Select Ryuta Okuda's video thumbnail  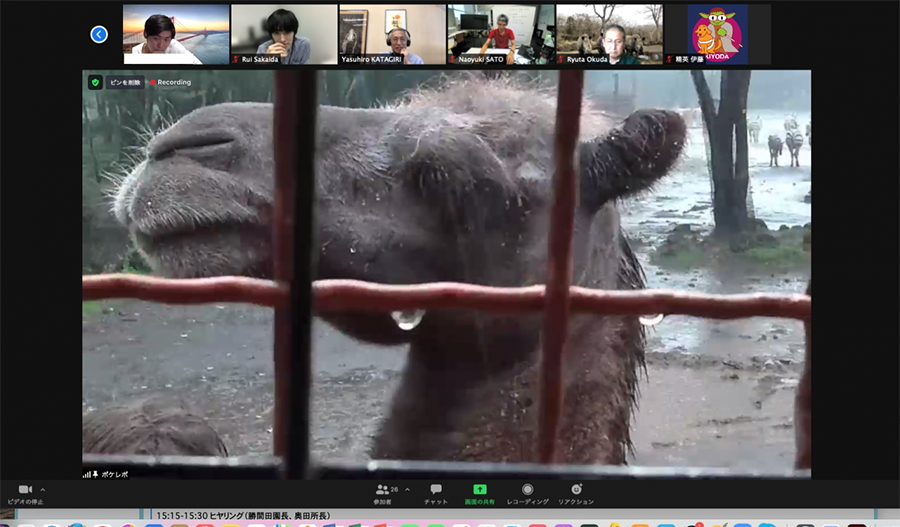click(x=609, y=34)
